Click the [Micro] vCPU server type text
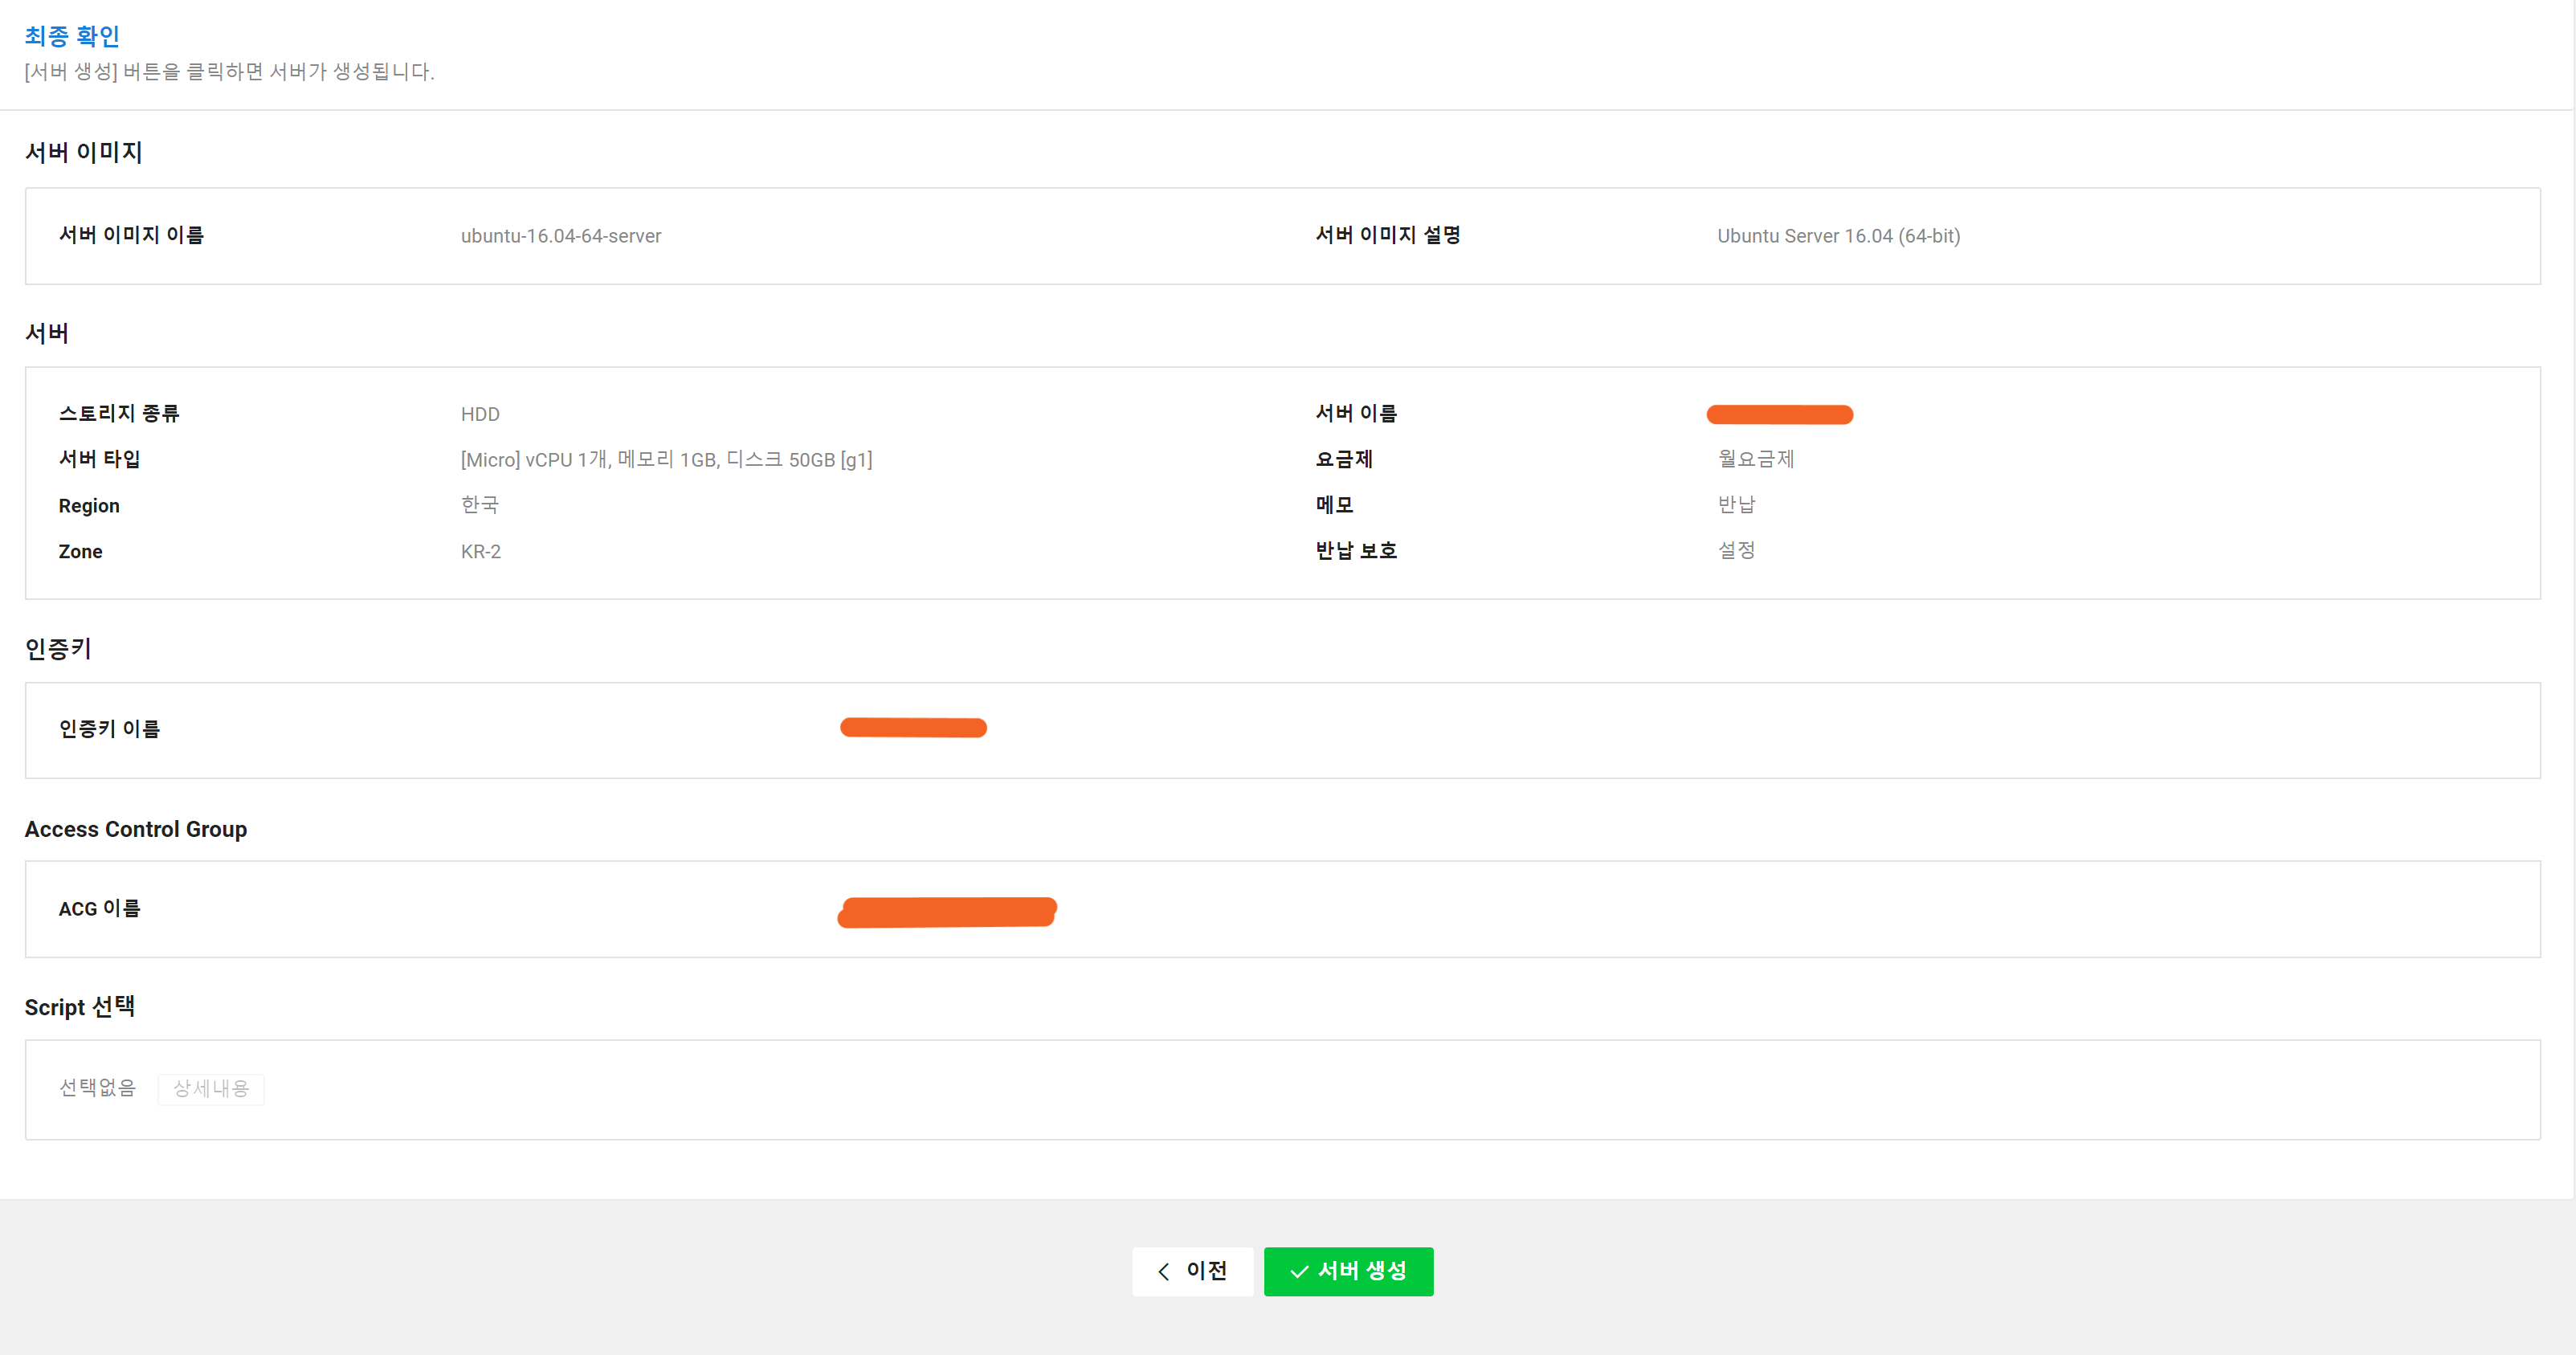The width and height of the screenshot is (2576, 1355). 666,460
